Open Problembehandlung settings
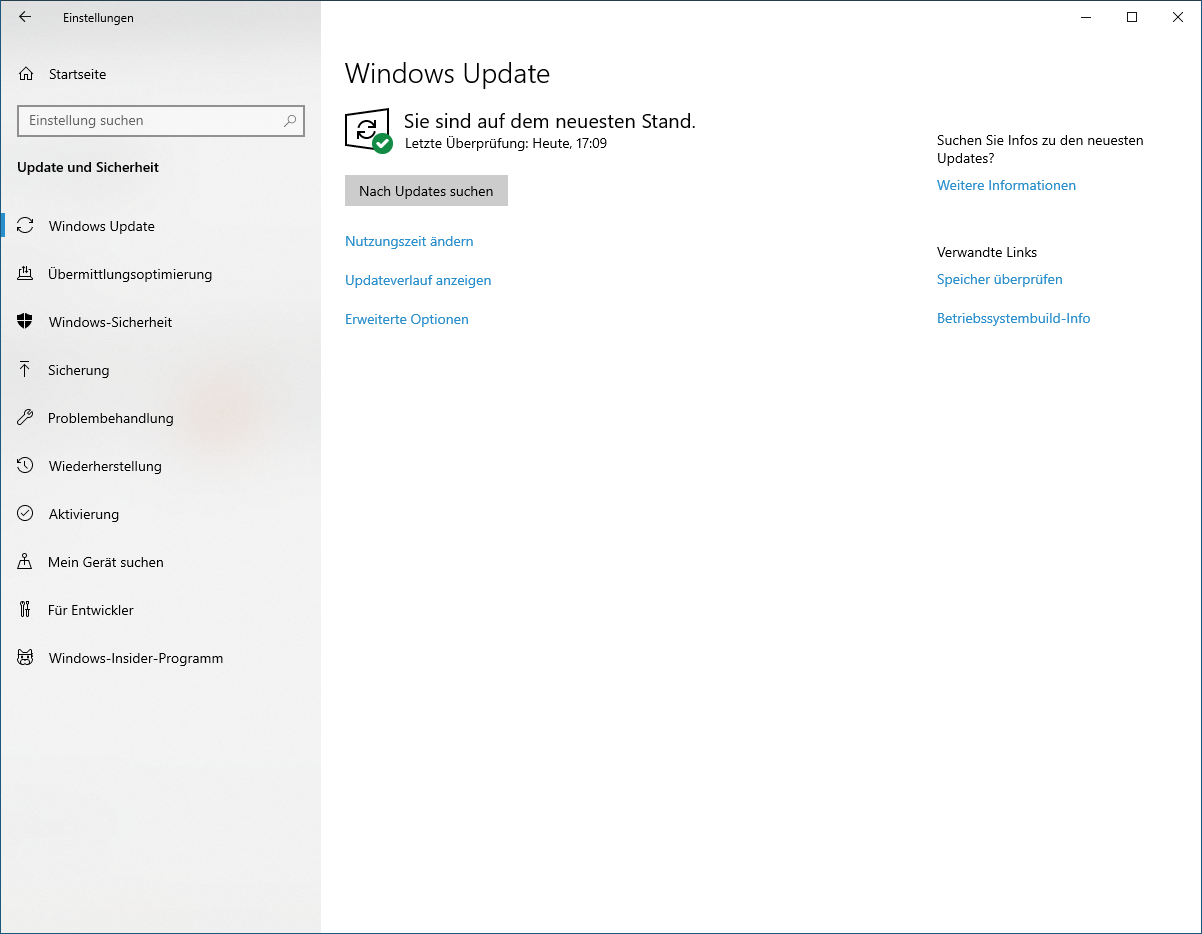The image size is (1202, 934). [x=161, y=418]
